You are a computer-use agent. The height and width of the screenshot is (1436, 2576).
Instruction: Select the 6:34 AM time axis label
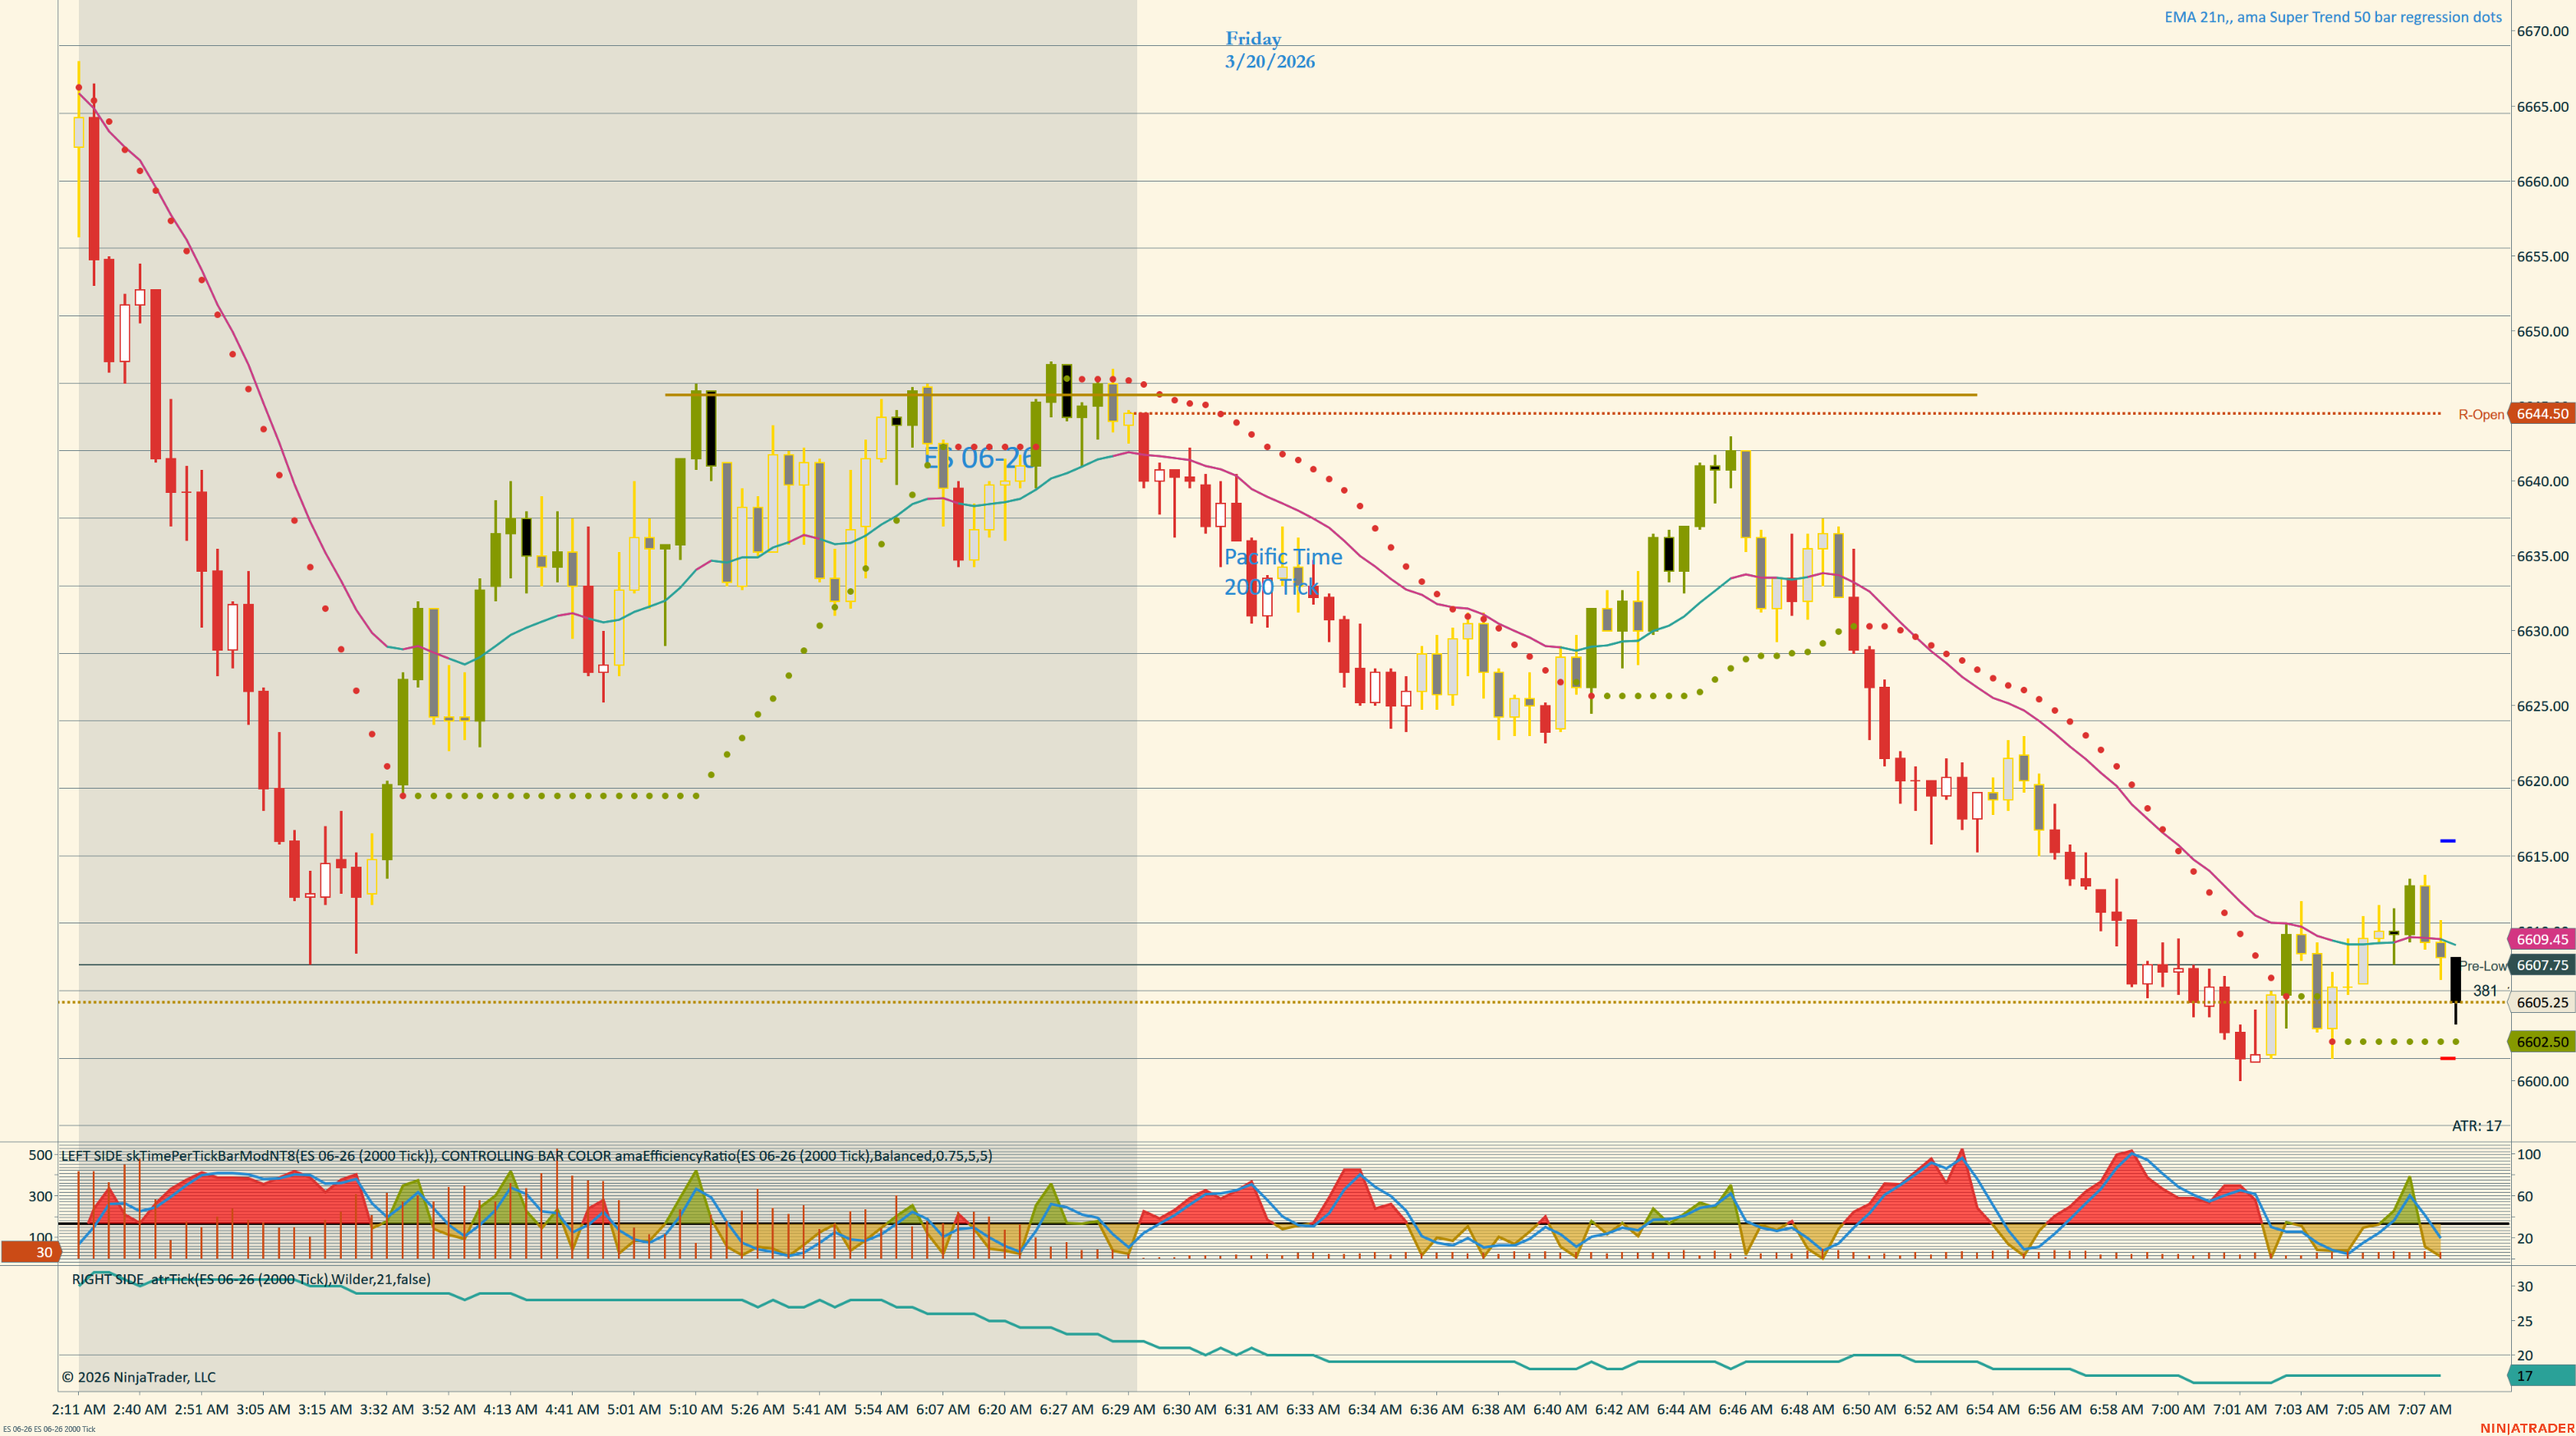[1375, 1409]
